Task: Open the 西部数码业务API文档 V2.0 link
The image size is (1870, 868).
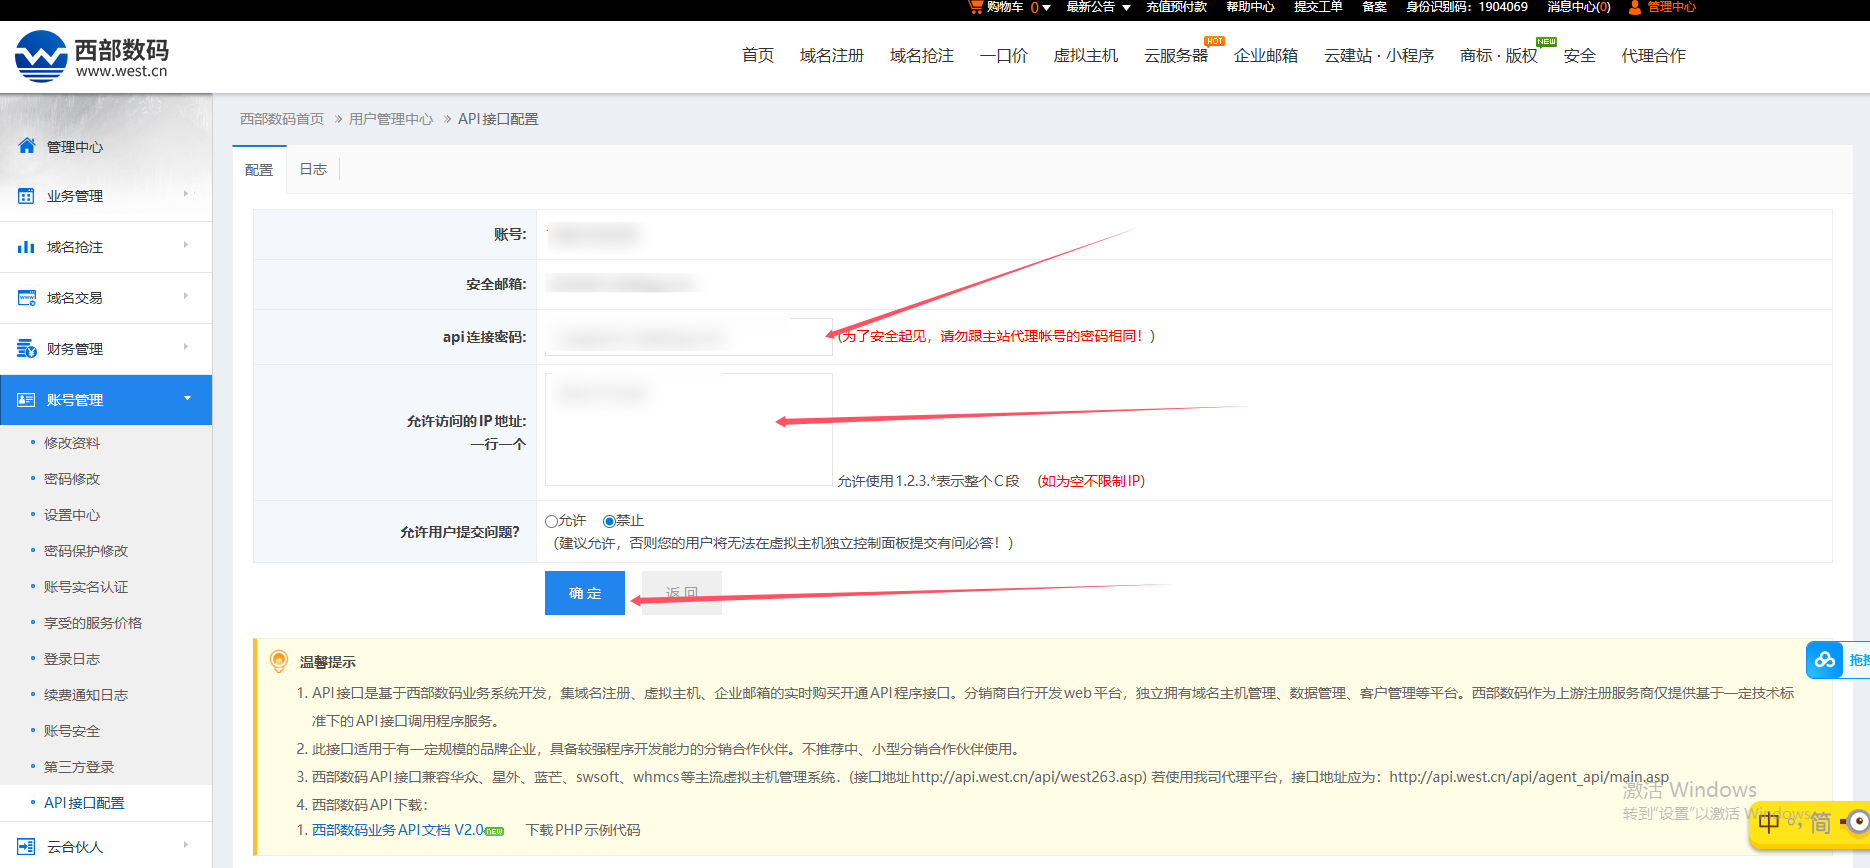Action: 398,830
